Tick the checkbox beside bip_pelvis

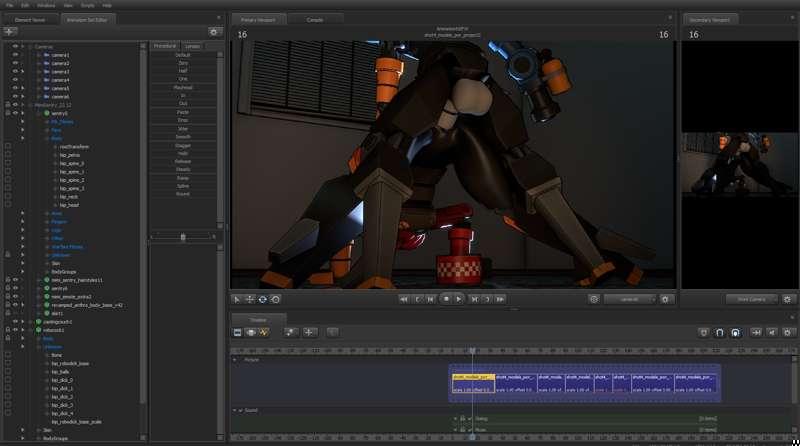coord(8,155)
